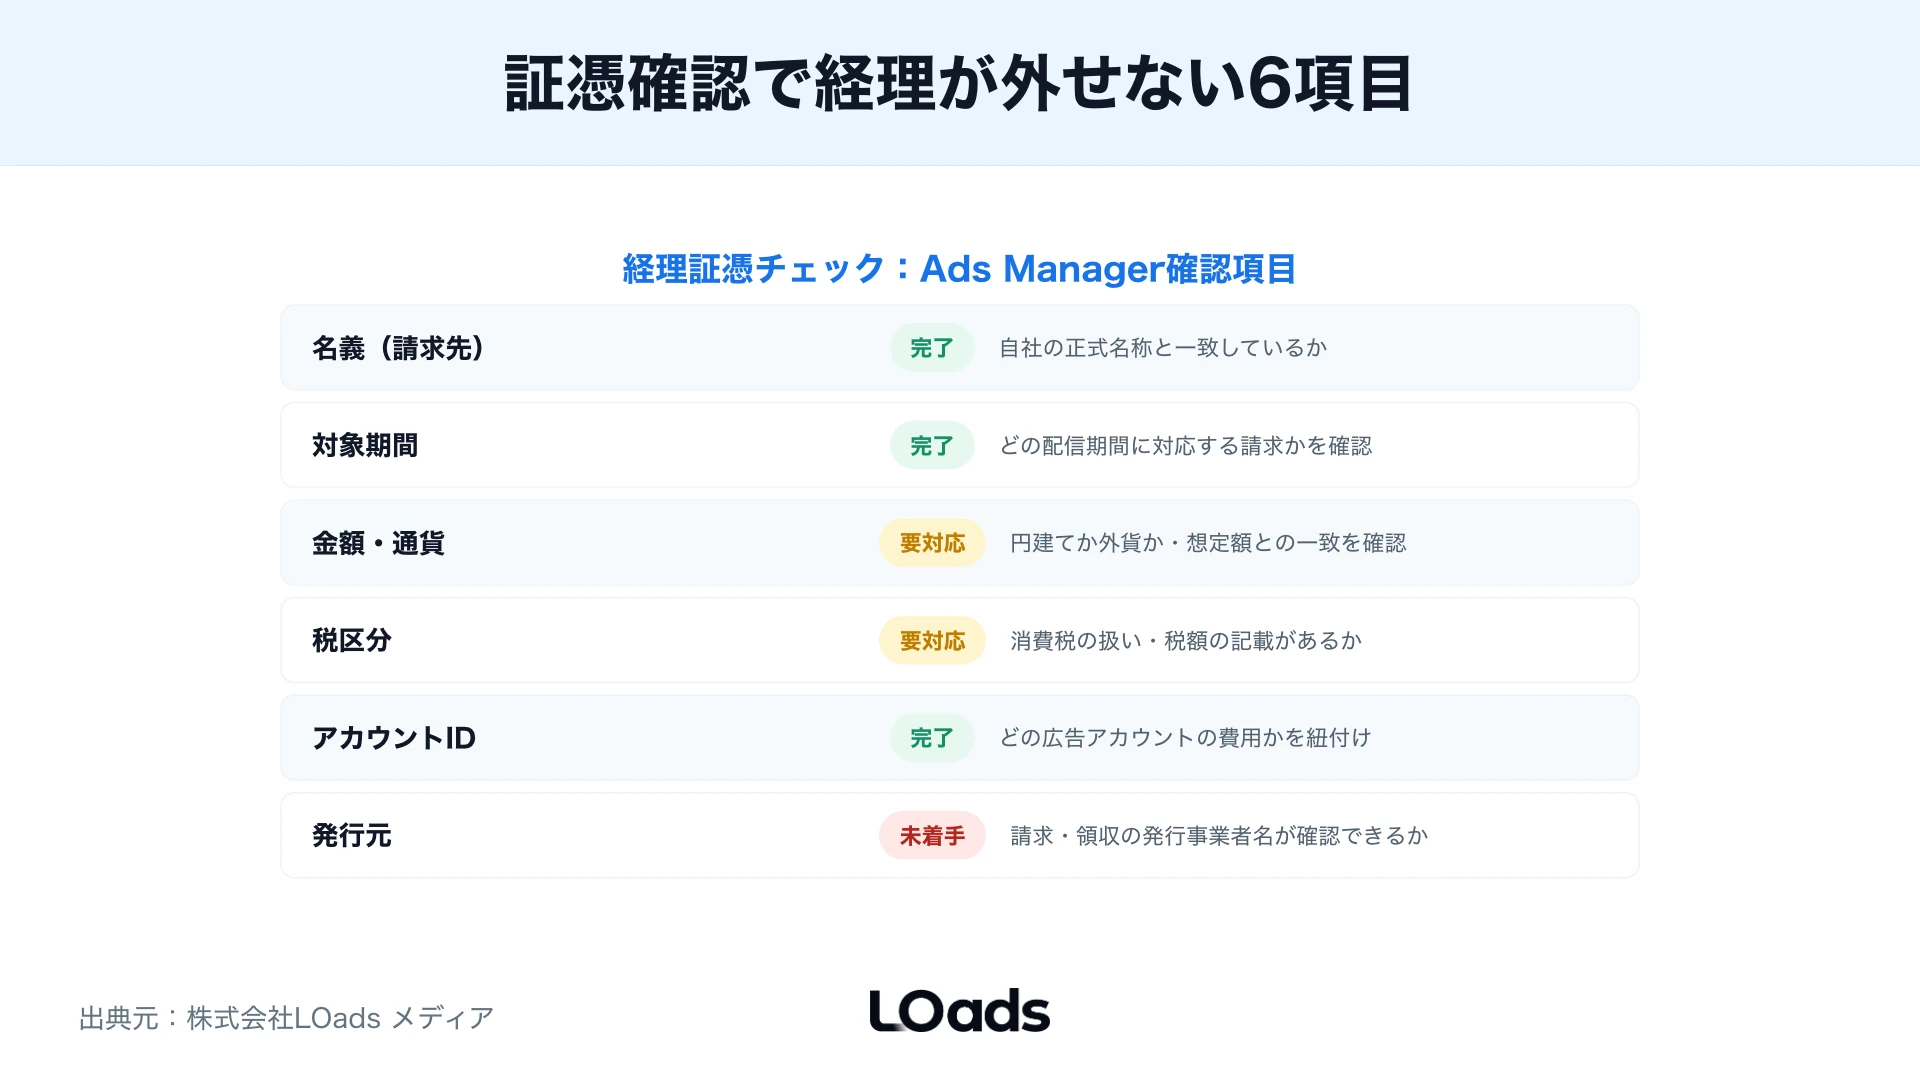Click description 自社の正式名称と一致しているか
Viewport: 1920px width, 1080px height.
[x=1163, y=348]
